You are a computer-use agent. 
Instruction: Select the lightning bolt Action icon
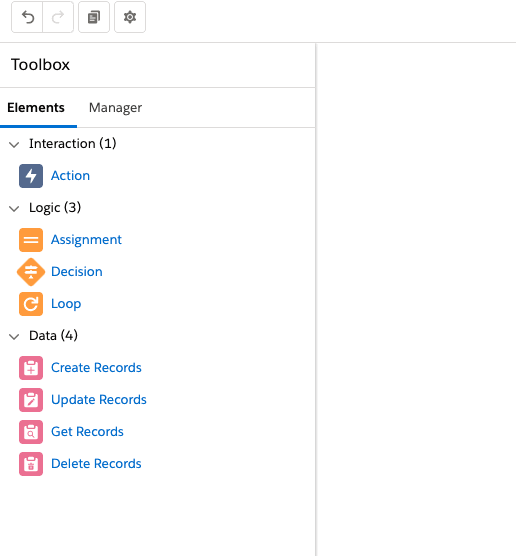[x=31, y=176]
